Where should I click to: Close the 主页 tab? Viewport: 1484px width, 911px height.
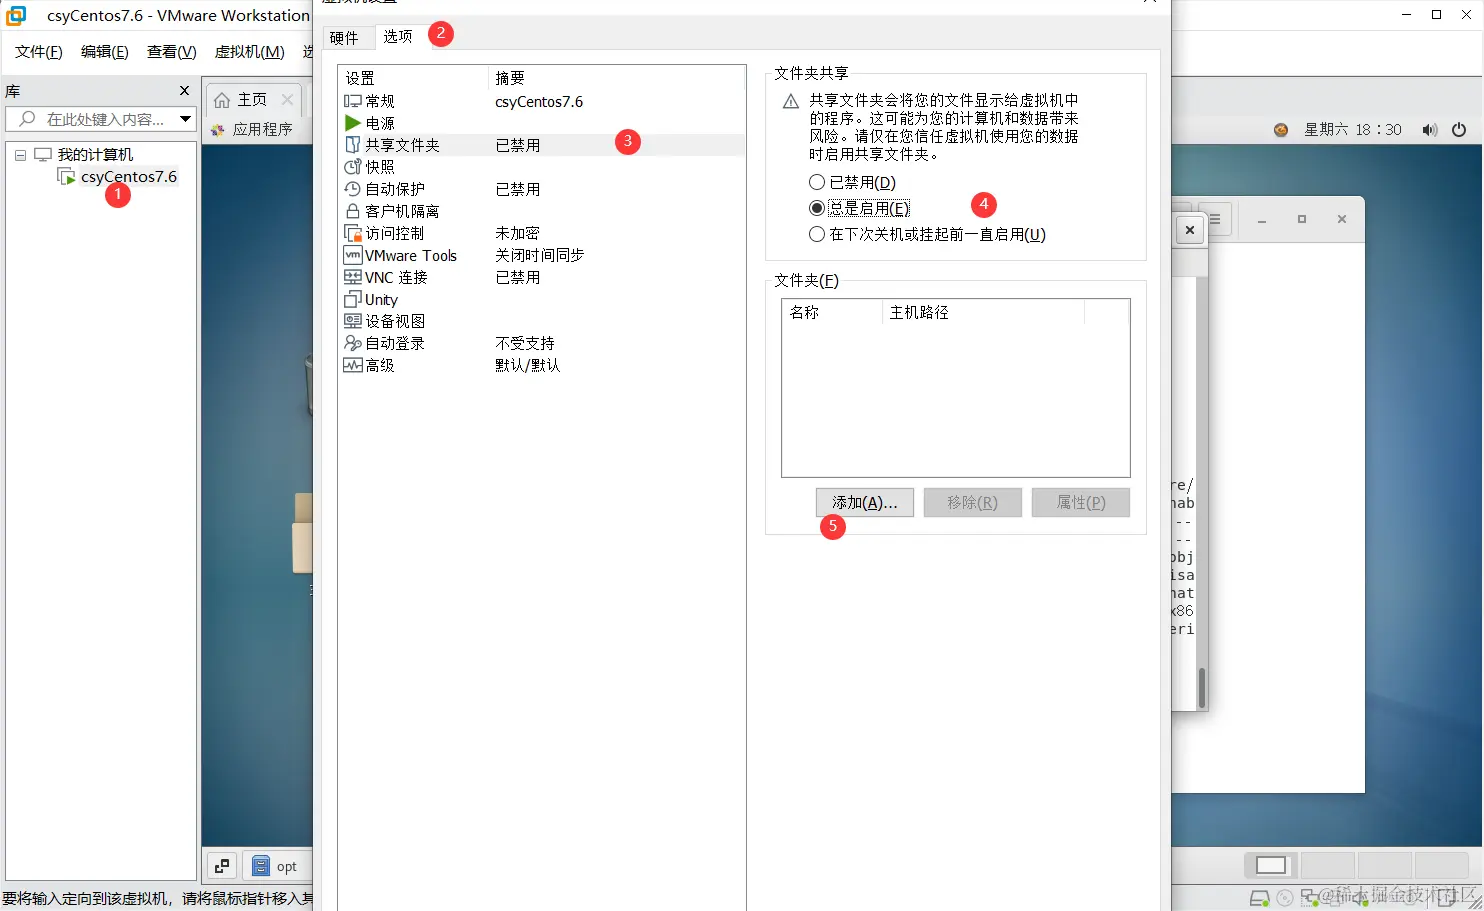[287, 100]
